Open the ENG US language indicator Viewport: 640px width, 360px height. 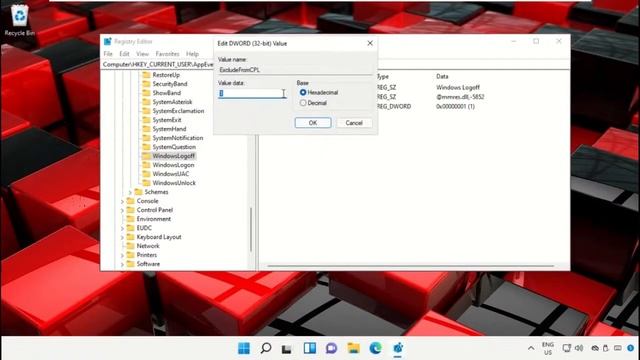pos(548,348)
